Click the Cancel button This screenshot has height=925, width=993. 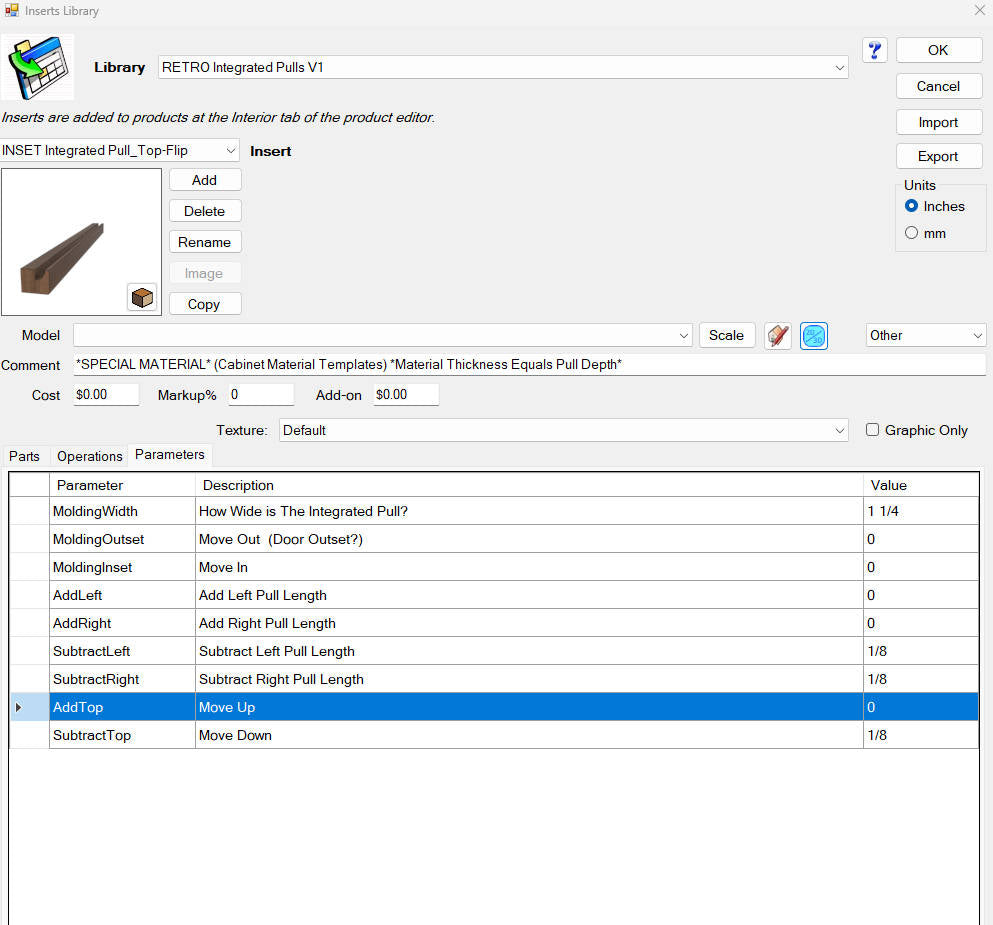pyautogui.click(x=939, y=86)
